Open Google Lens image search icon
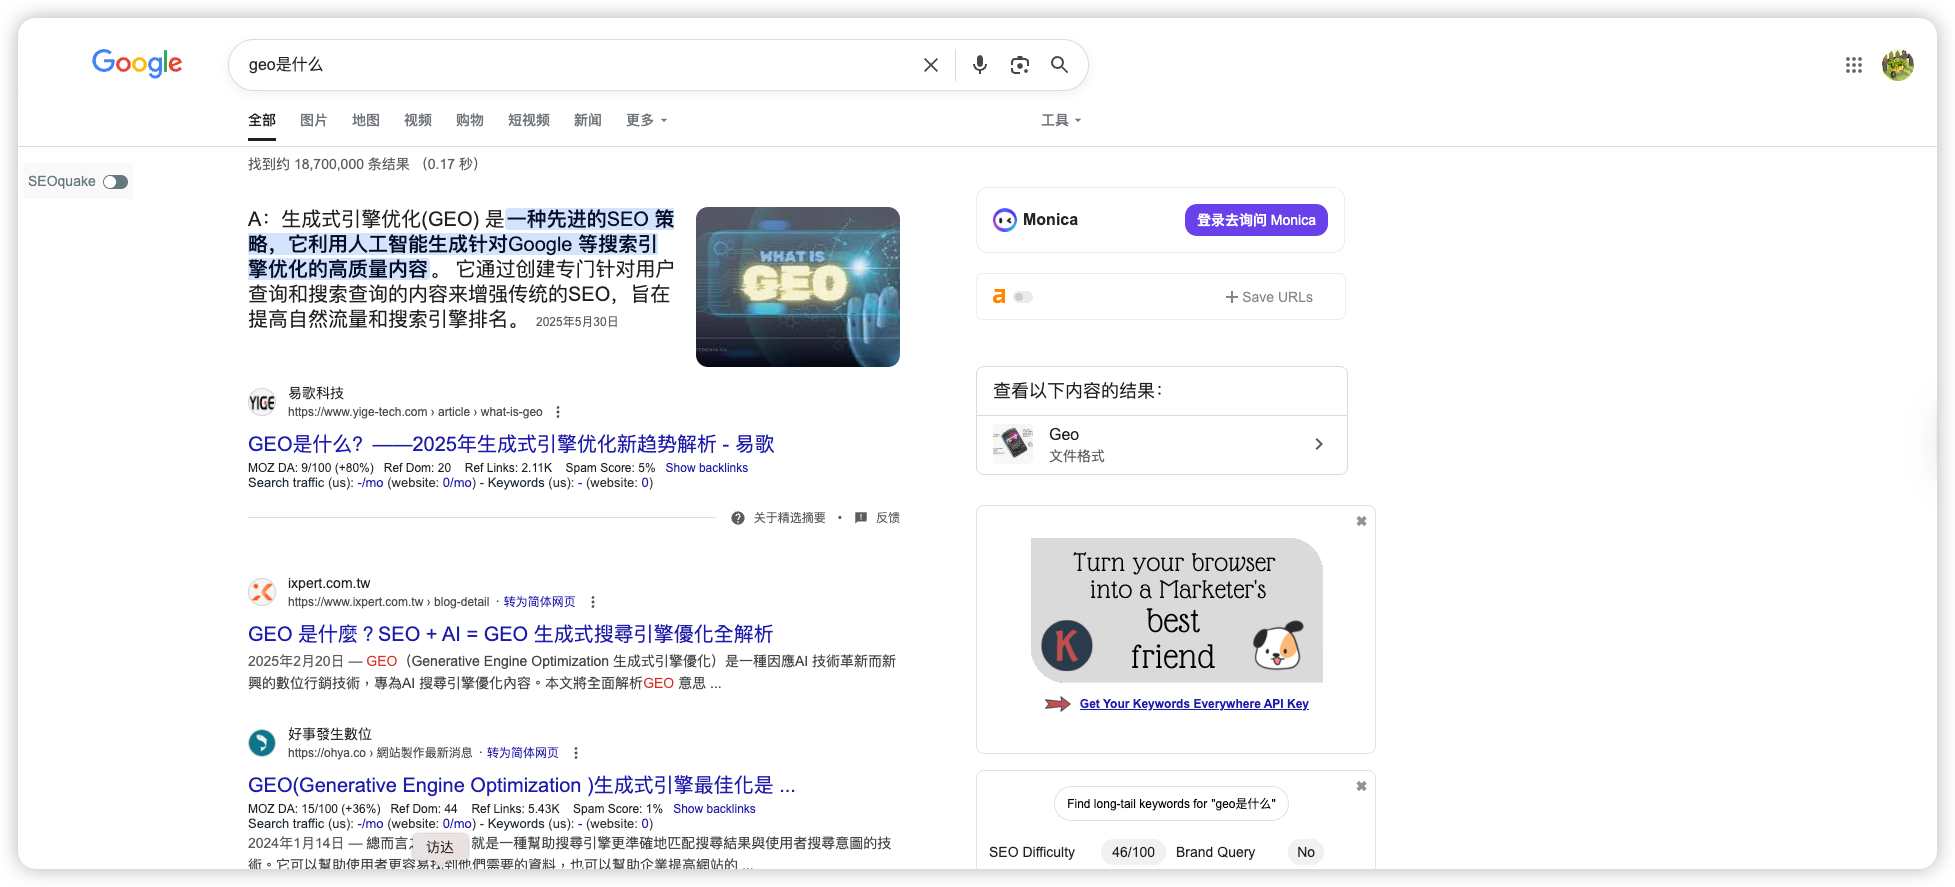This screenshot has height=887, width=1955. point(1020,65)
